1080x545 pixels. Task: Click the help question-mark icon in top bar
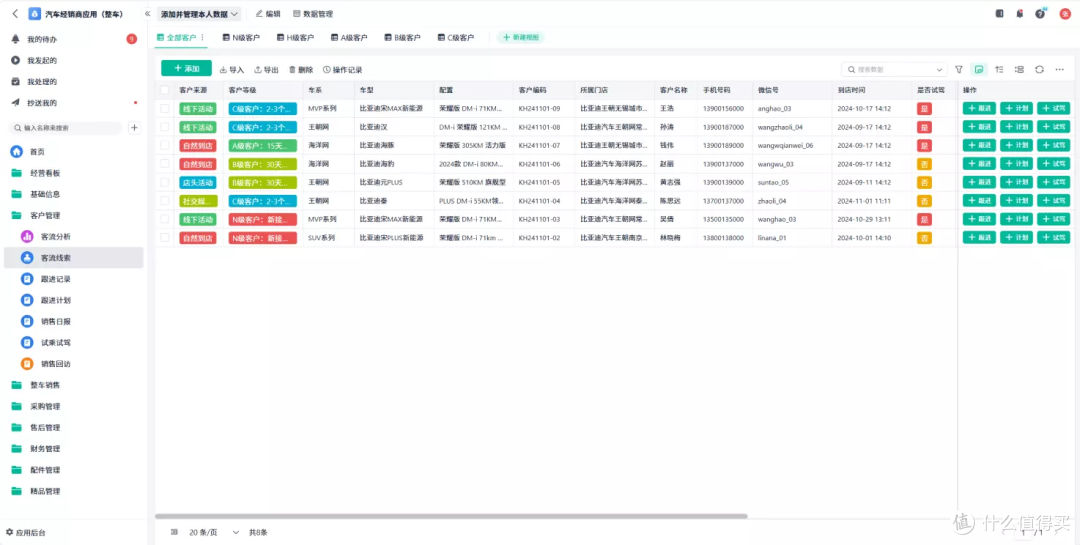[1040, 14]
